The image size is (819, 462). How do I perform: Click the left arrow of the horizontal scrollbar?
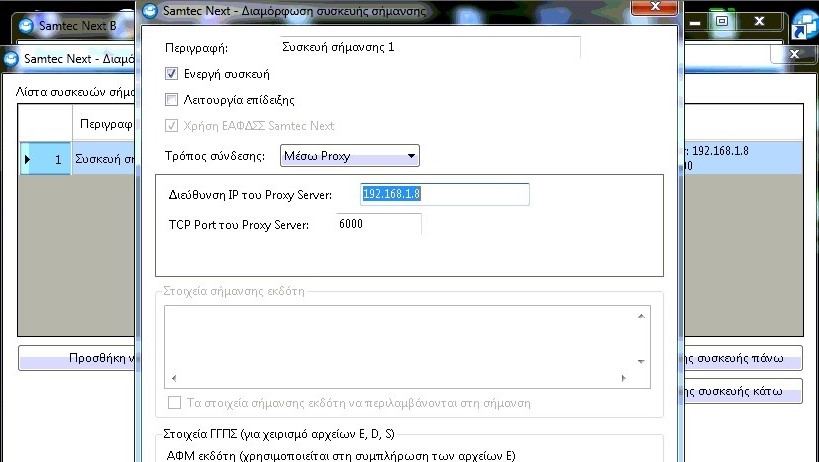174,378
